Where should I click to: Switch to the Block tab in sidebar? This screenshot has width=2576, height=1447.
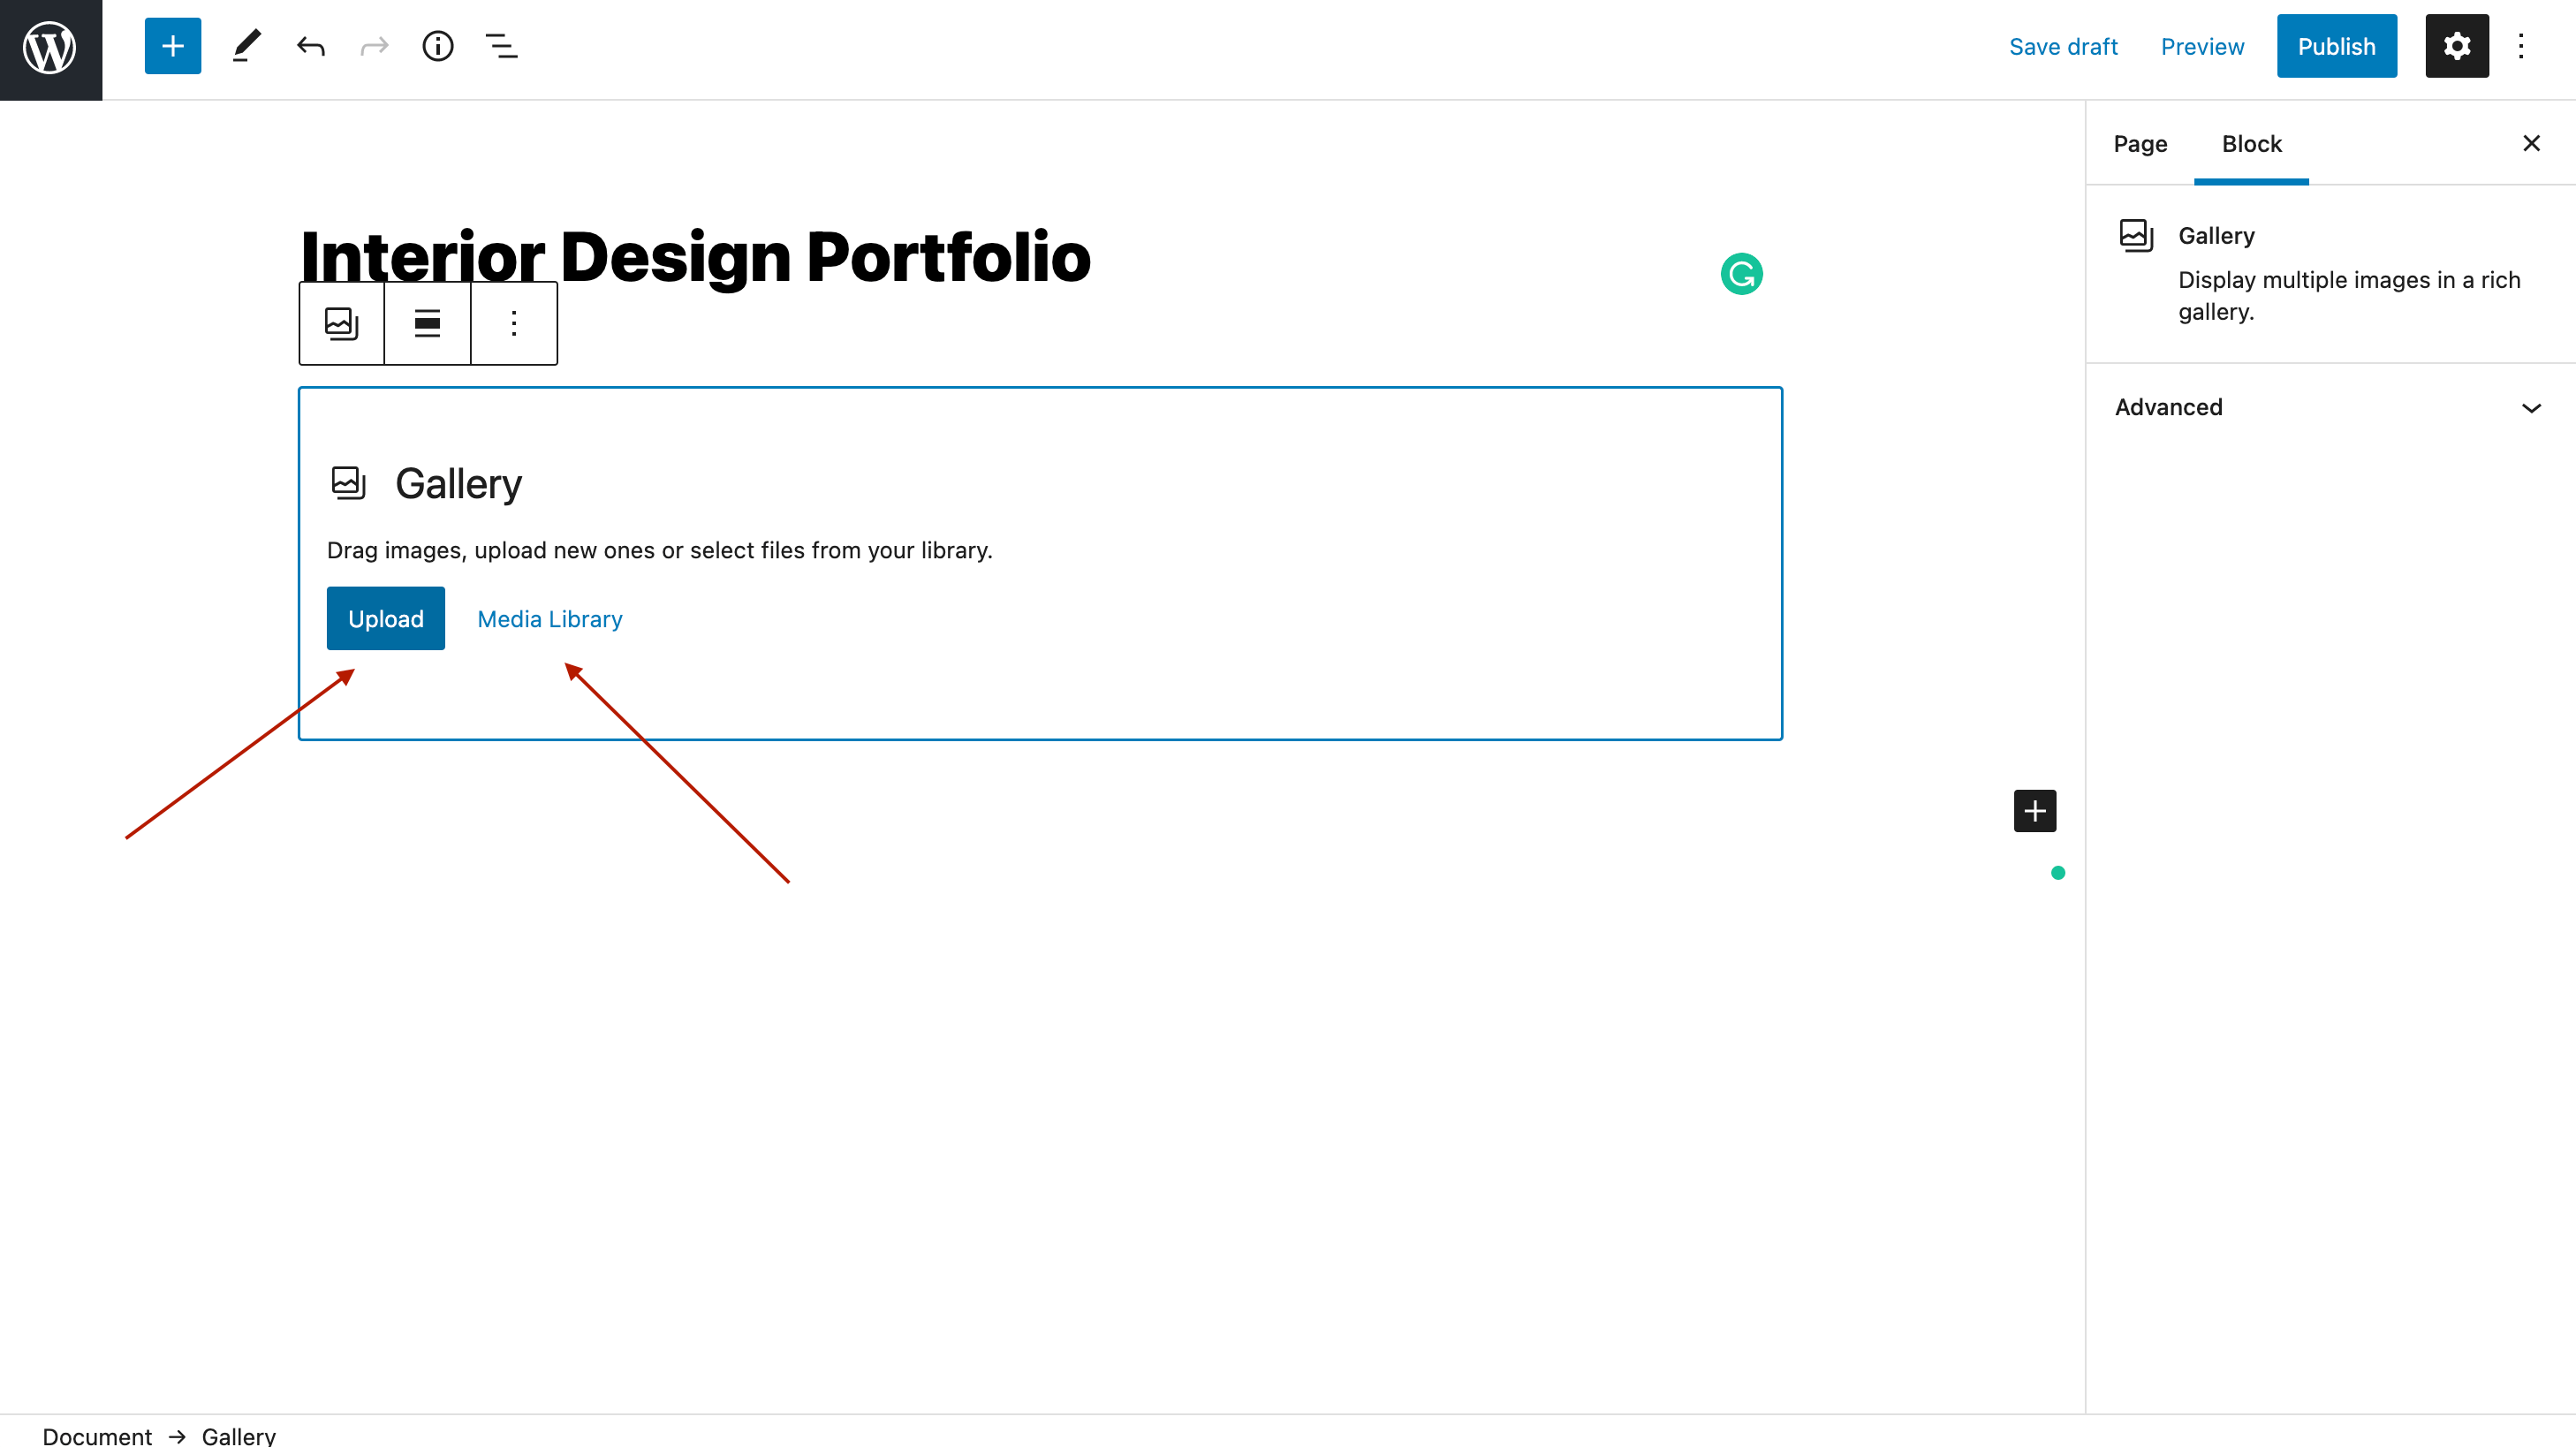coord(2250,143)
